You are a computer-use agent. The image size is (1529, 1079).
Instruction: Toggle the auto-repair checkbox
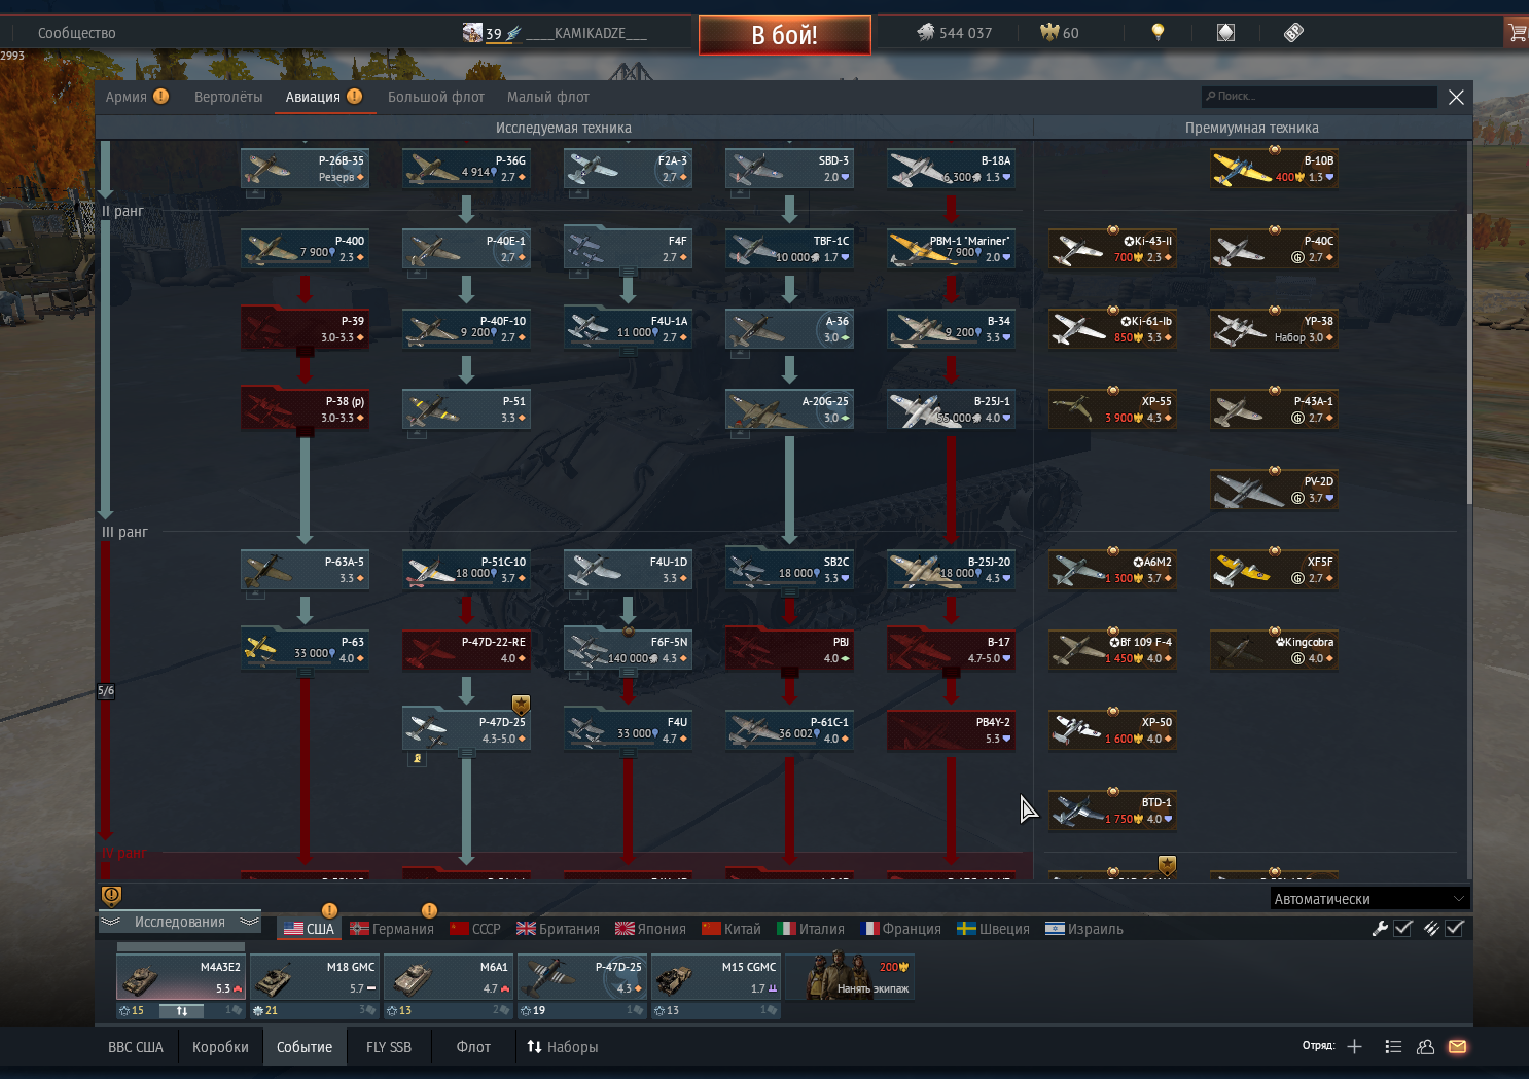point(1403,928)
